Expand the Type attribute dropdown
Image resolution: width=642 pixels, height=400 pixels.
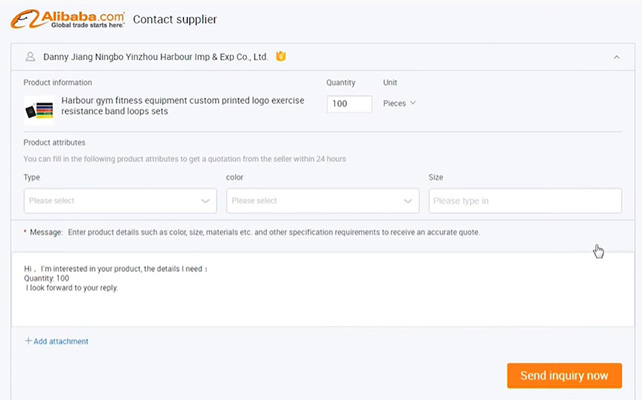[119, 200]
